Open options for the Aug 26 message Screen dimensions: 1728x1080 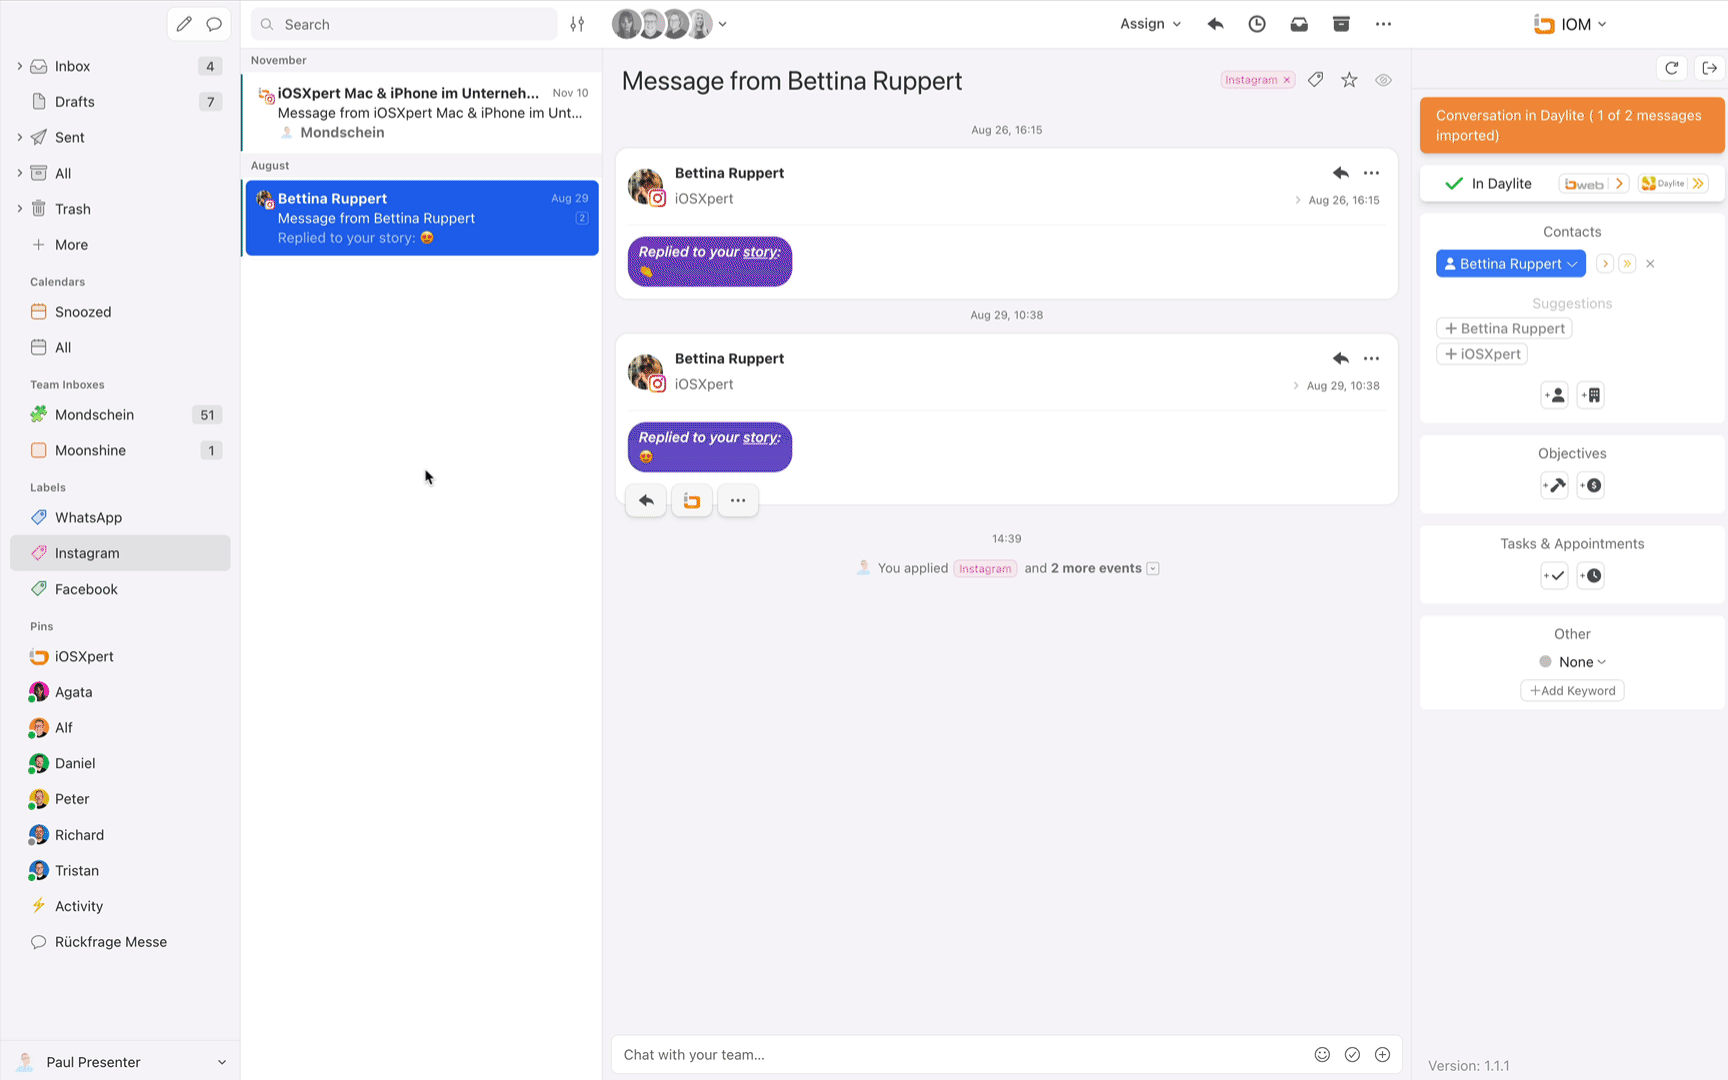(1371, 173)
